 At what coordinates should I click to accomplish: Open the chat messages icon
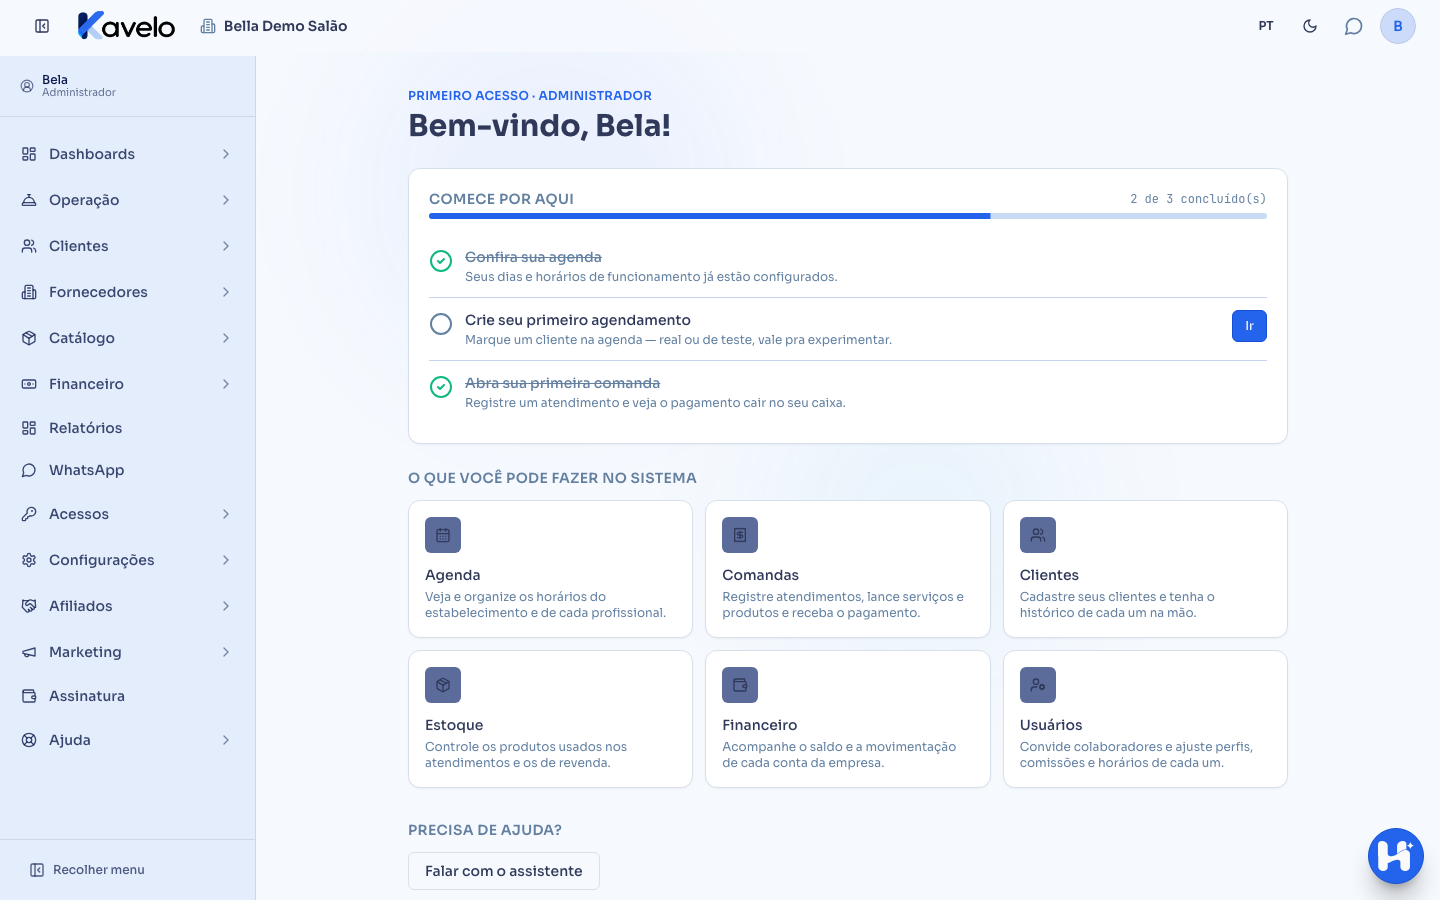click(1353, 26)
